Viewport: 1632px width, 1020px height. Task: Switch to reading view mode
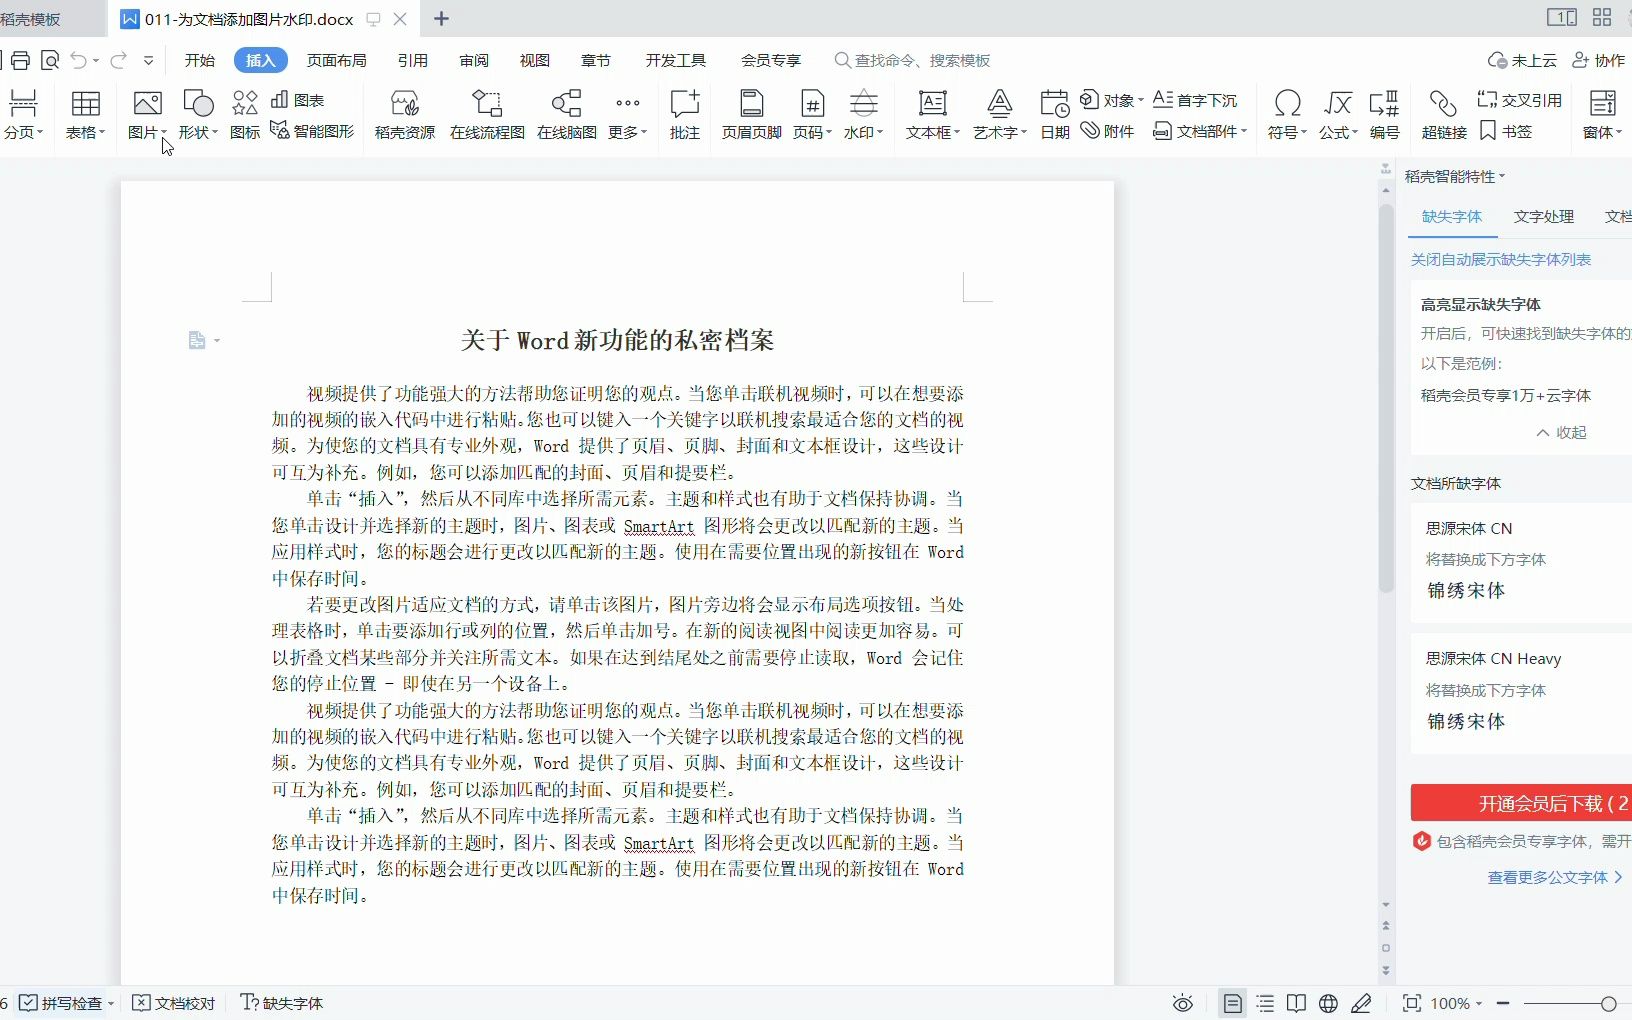(1296, 1003)
